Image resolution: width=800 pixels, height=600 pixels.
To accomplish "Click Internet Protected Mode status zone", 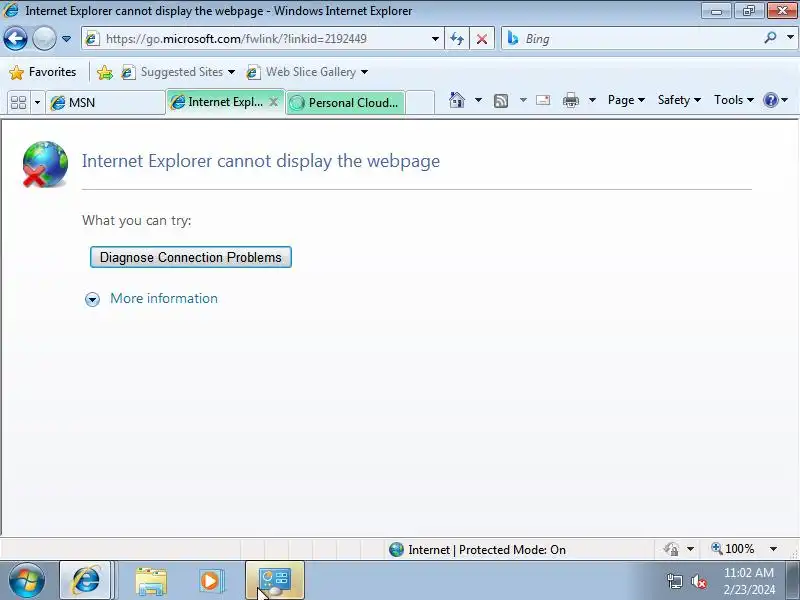I will (478, 549).
